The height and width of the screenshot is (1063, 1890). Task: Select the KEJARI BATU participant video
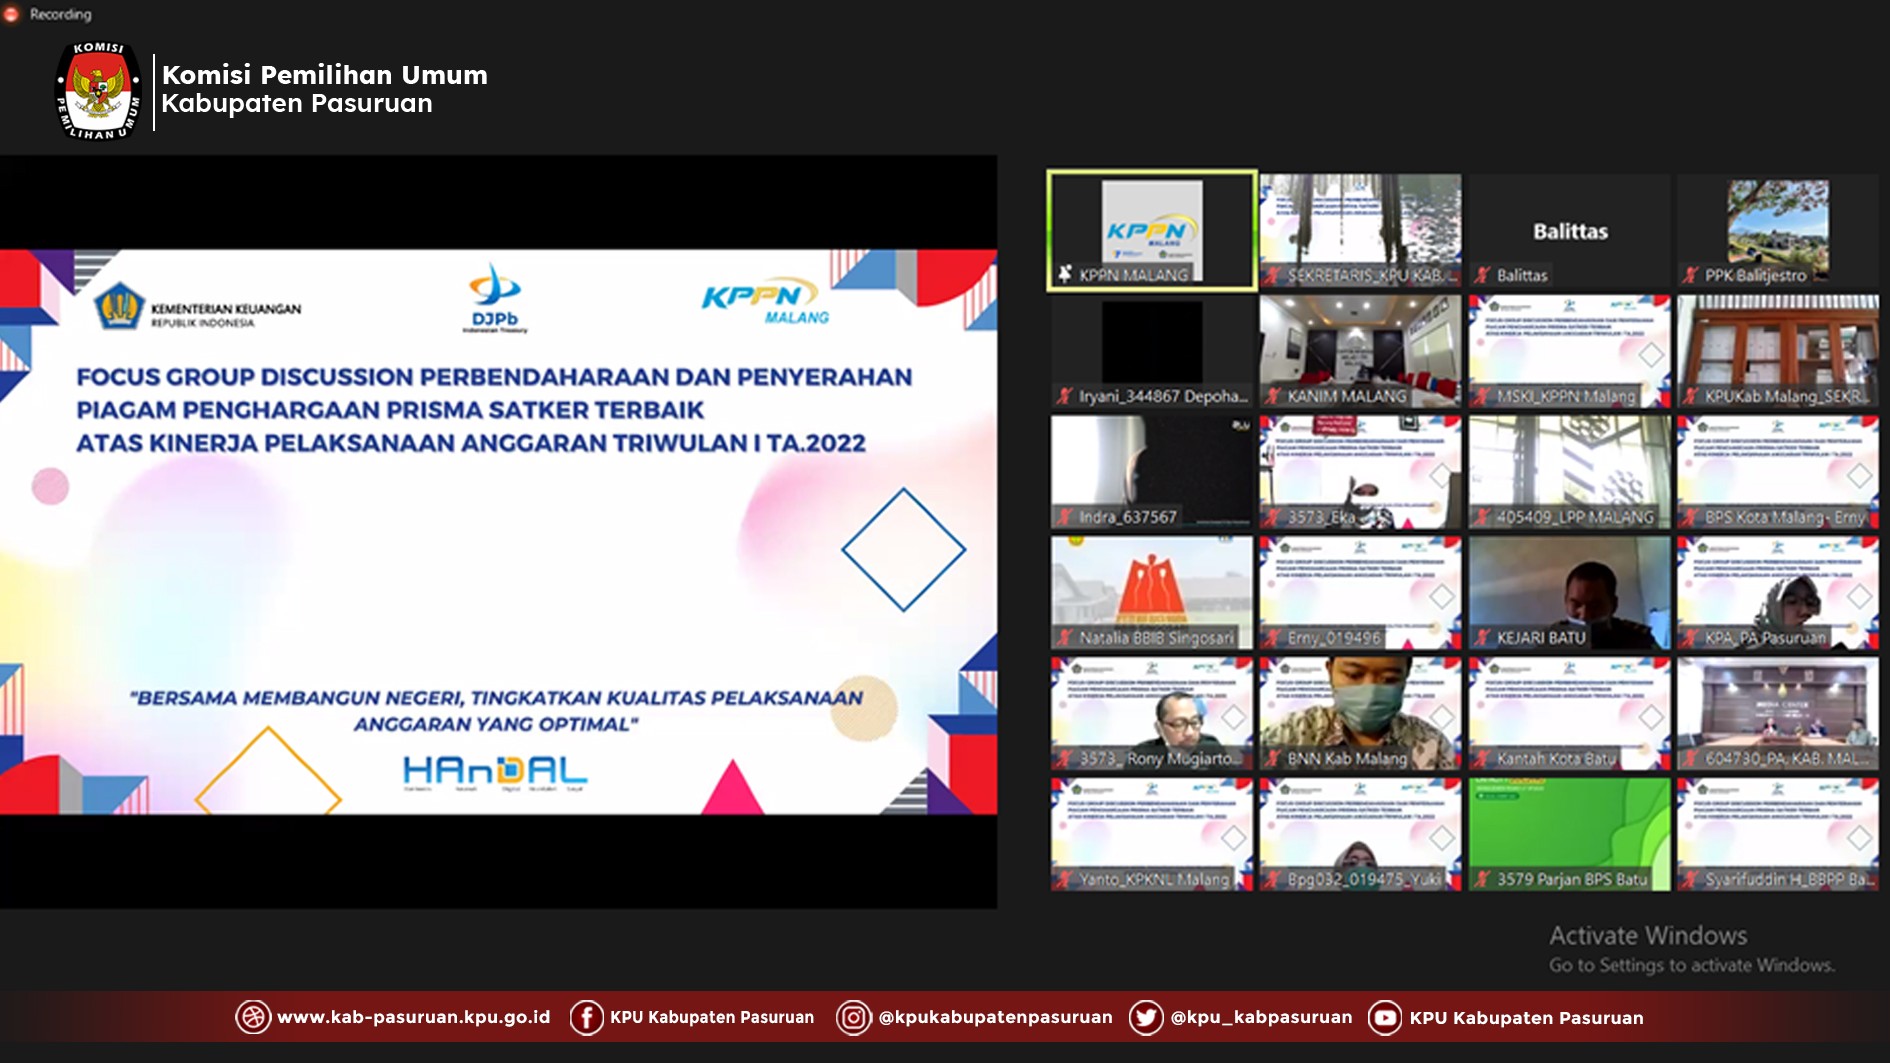(1569, 592)
